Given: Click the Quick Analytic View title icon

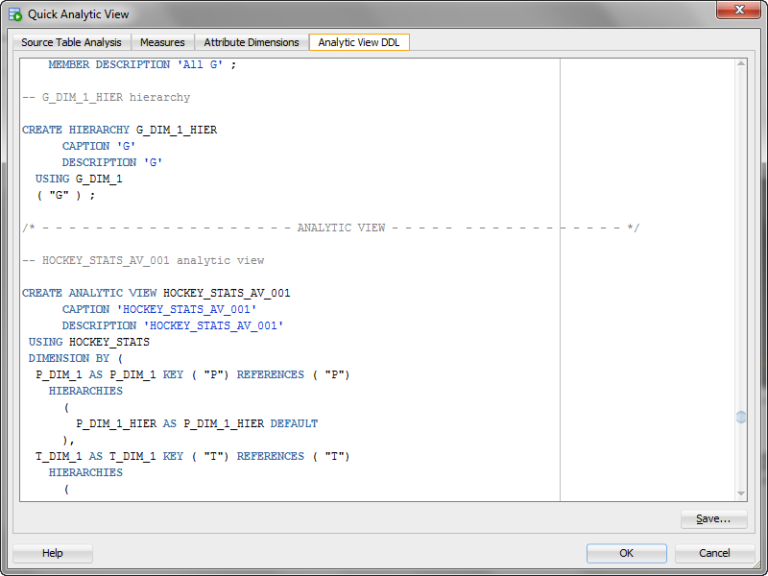Looking at the screenshot, I should [x=16, y=14].
